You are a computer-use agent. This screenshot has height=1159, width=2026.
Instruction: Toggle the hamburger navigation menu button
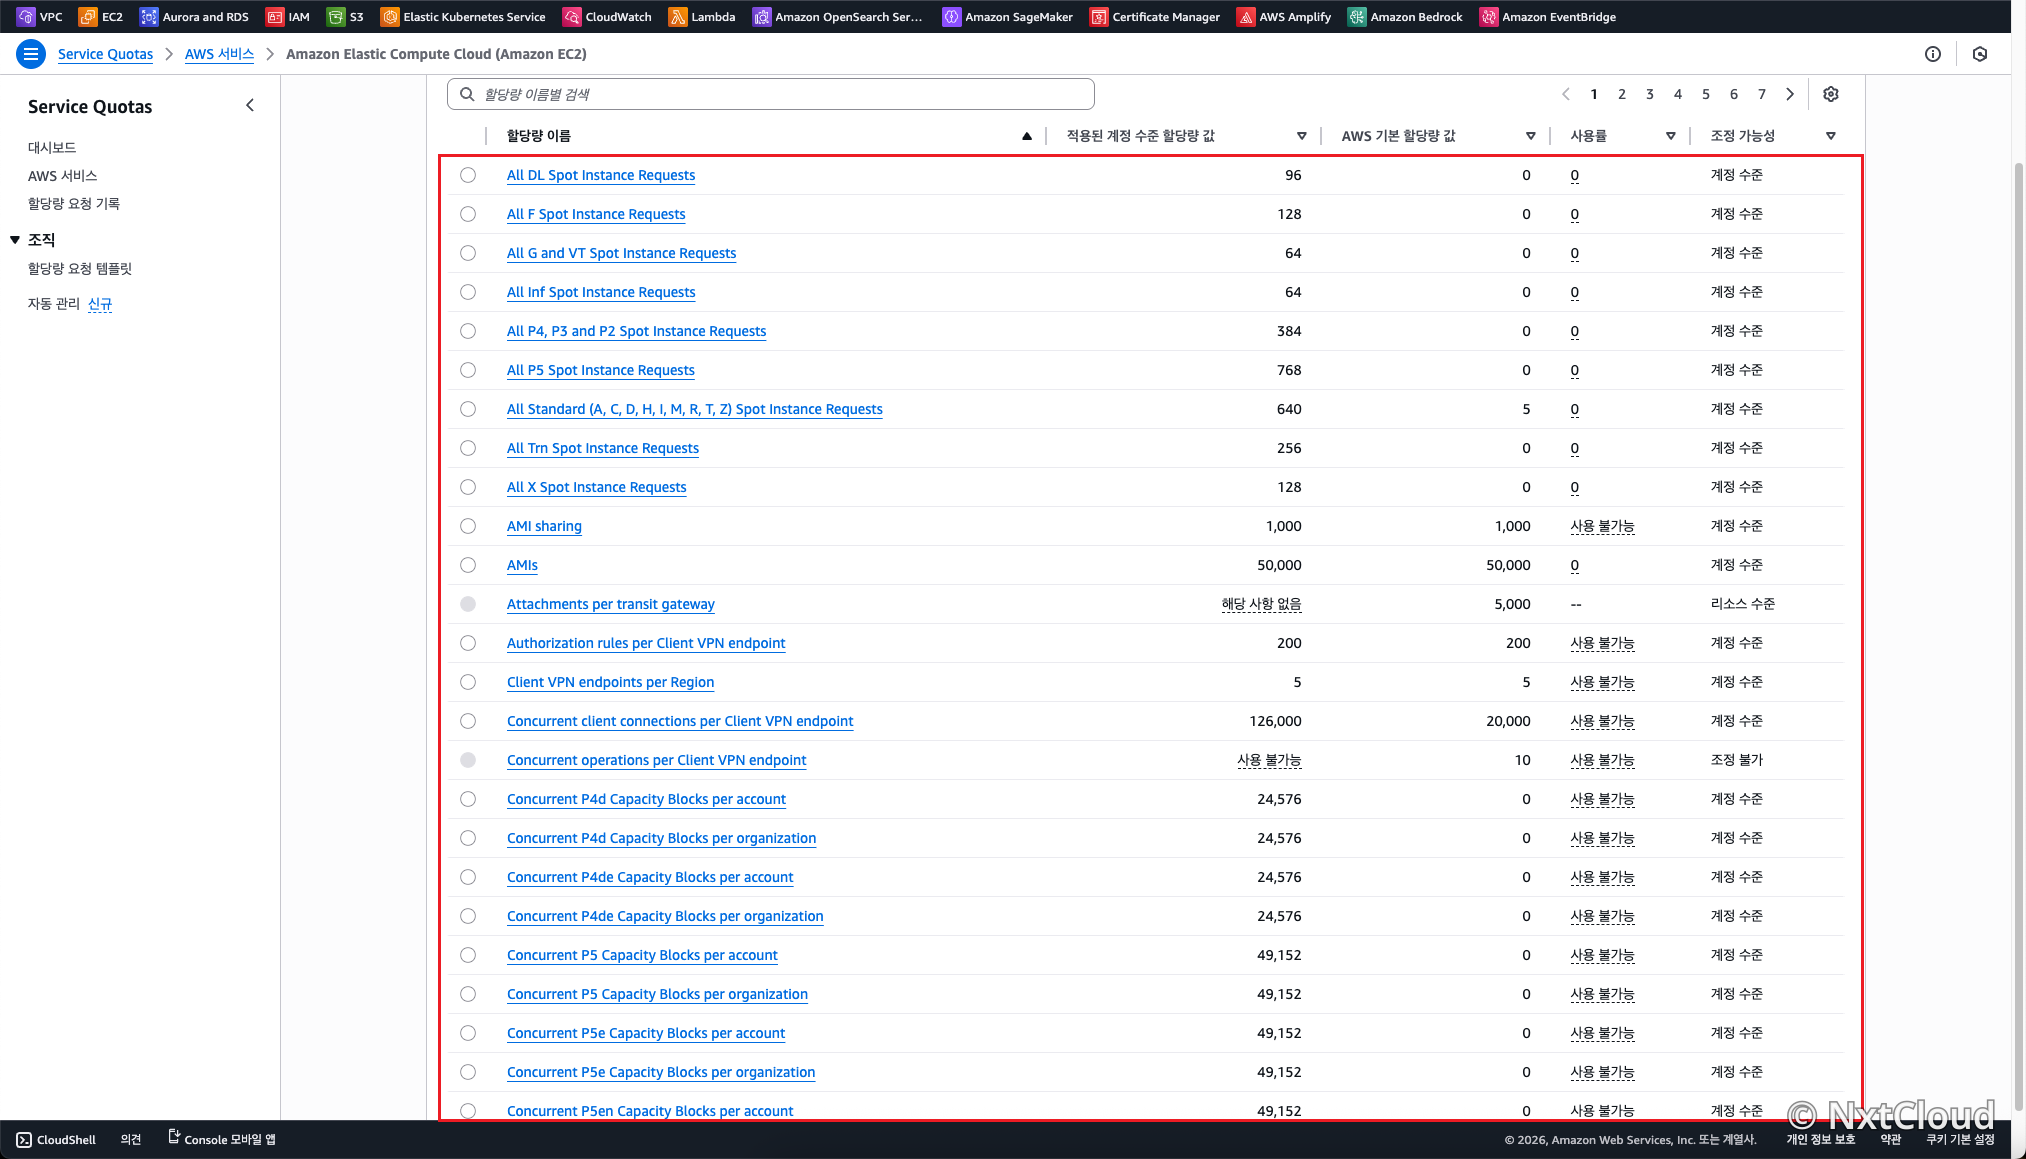tap(31, 54)
